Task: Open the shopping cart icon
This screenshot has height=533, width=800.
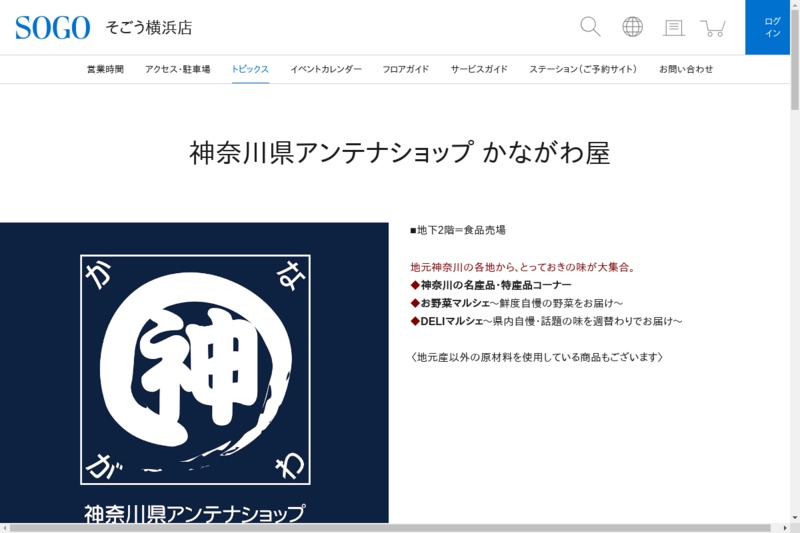Action: (713, 28)
